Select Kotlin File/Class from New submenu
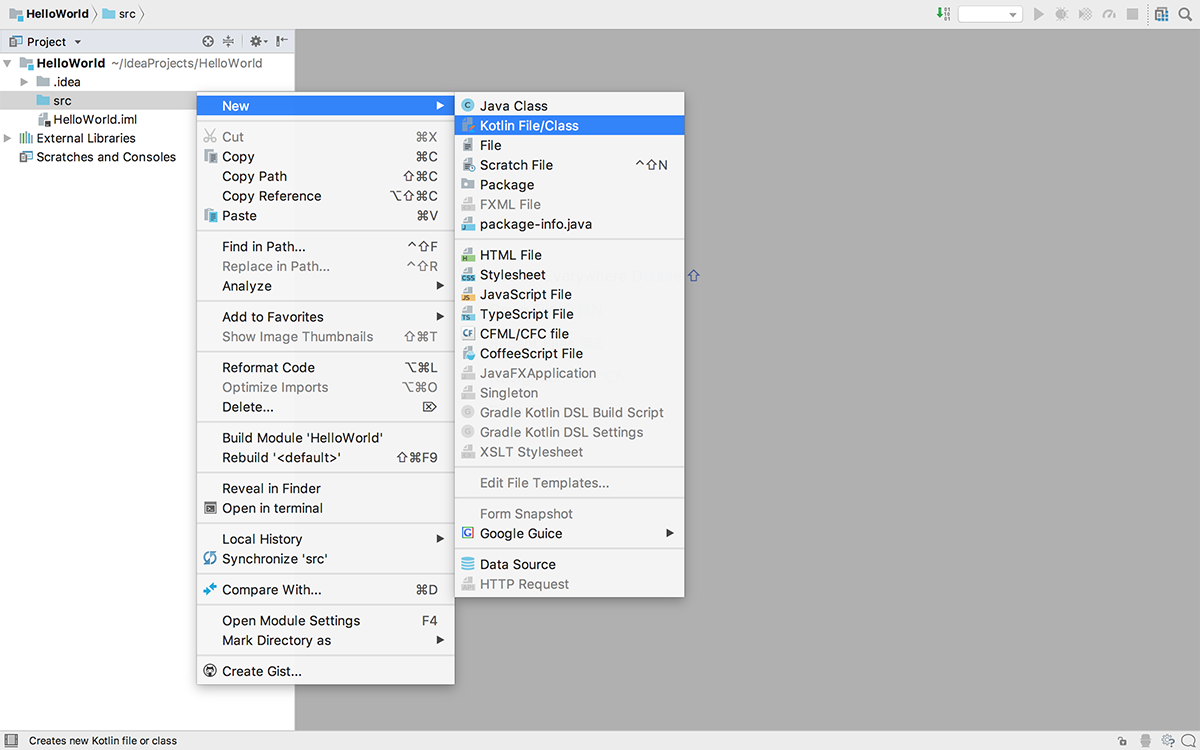The width and height of the screenshot is (1200, 750). pyautogui.click(x=529, y=126)
